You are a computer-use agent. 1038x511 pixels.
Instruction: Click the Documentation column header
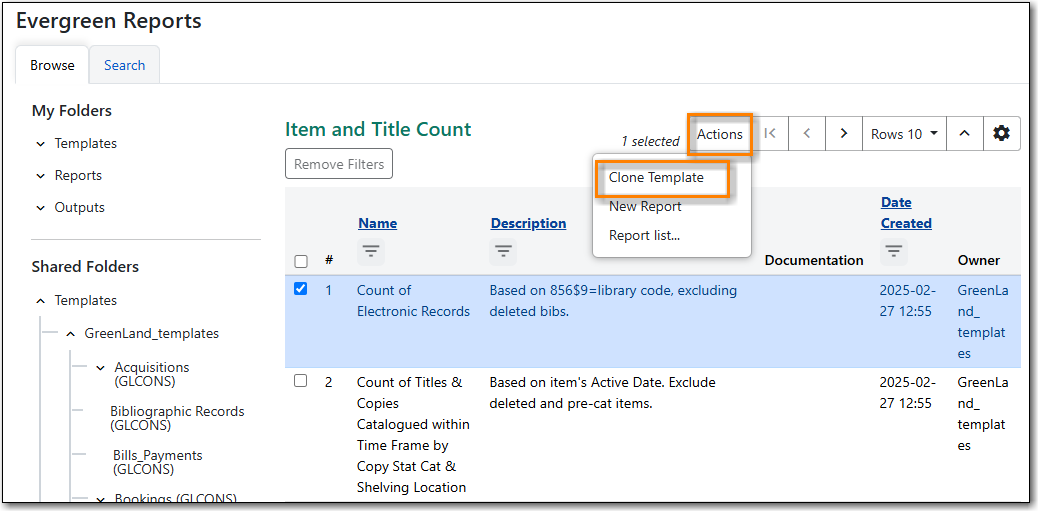click(x=814, y=260)
